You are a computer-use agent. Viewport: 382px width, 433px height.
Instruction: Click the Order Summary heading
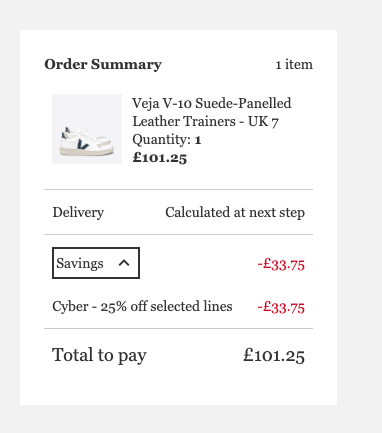pyautogui.click(x=103, y=64)
